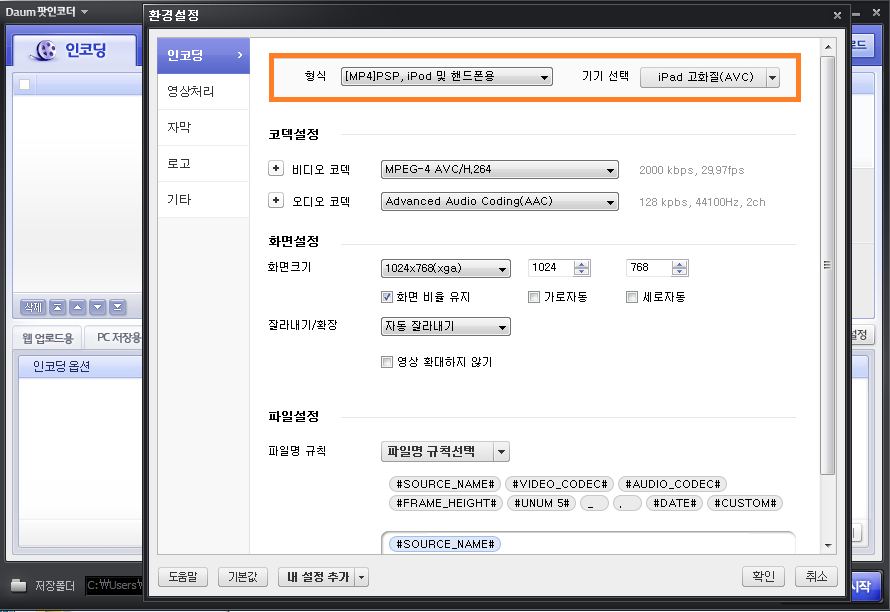
Task: Open the 잘라내기/확장 dropdown
Action: pyautogui.click(x=445, y=327)
